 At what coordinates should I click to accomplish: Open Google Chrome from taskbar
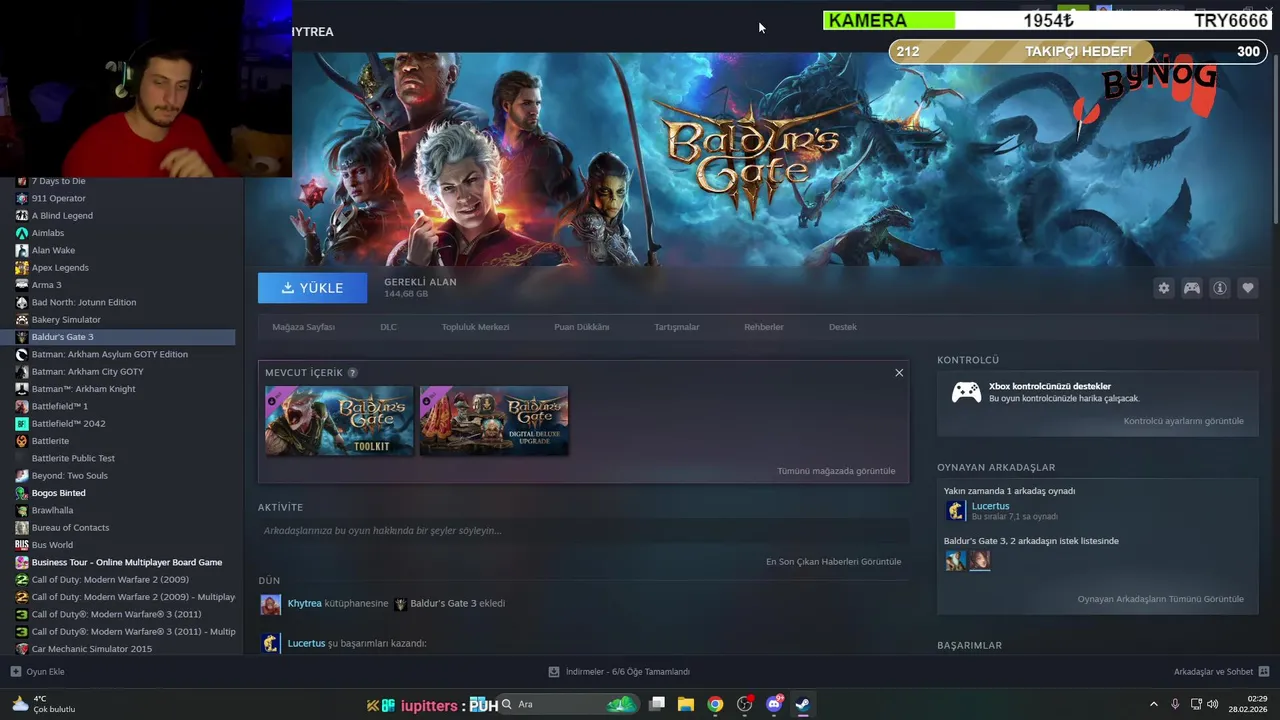[x=715, y=704]
